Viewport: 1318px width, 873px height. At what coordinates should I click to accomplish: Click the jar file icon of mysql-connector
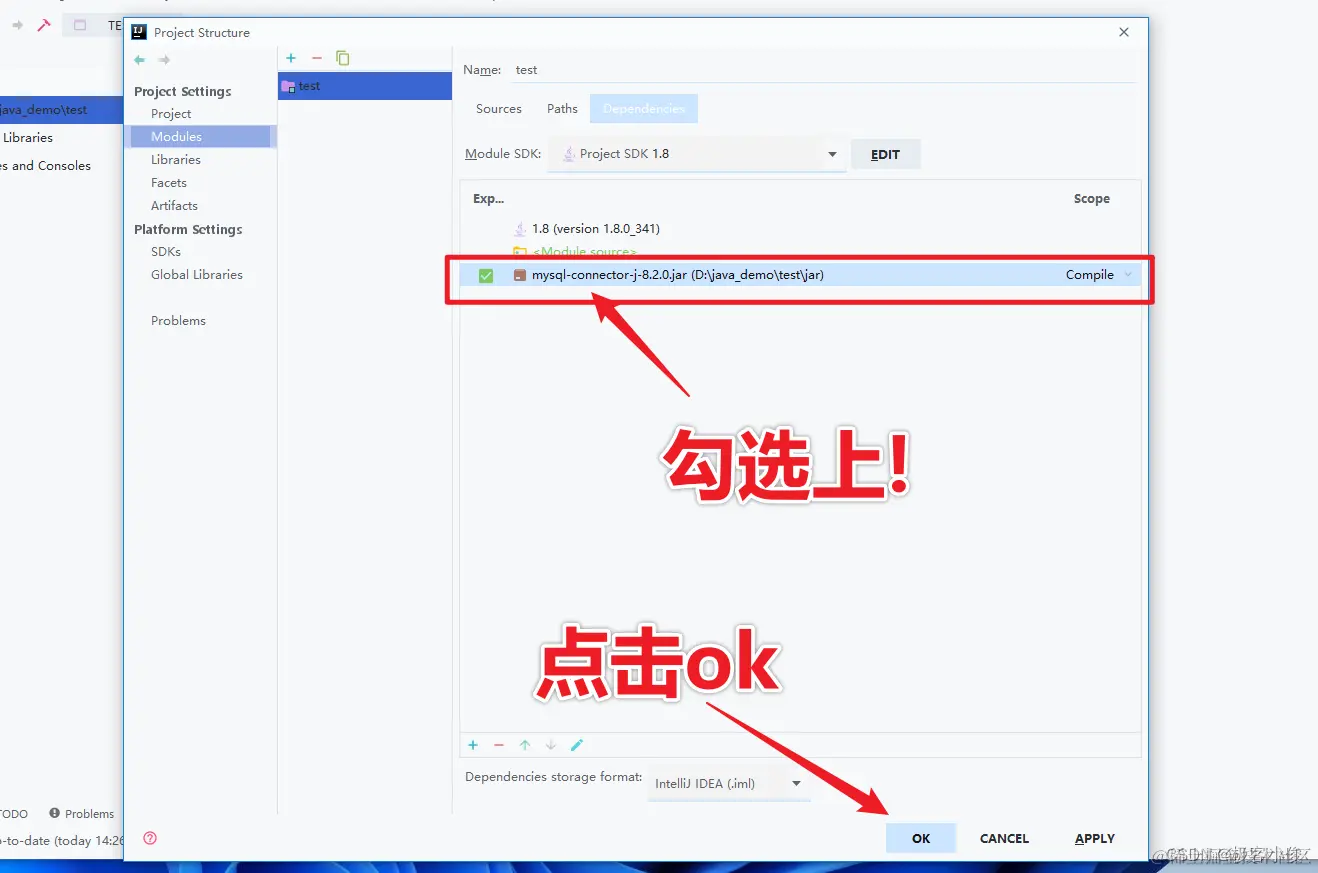coord(519,275)
